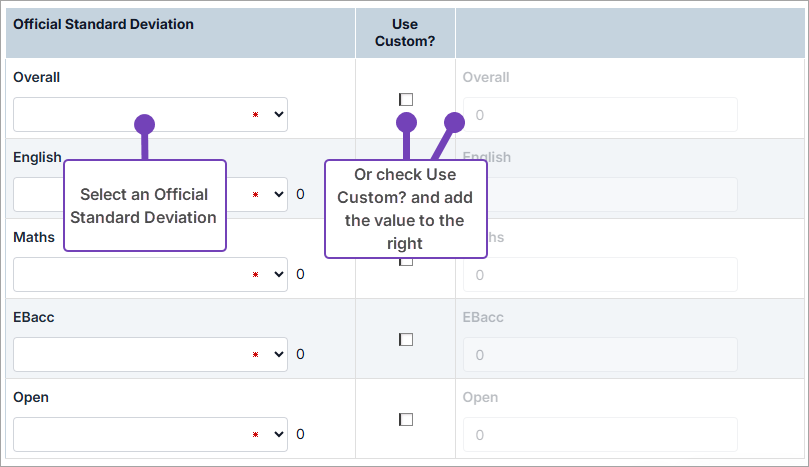
Task: Click the Select an Official Standard Deviation callout
Action: (145, 206)
